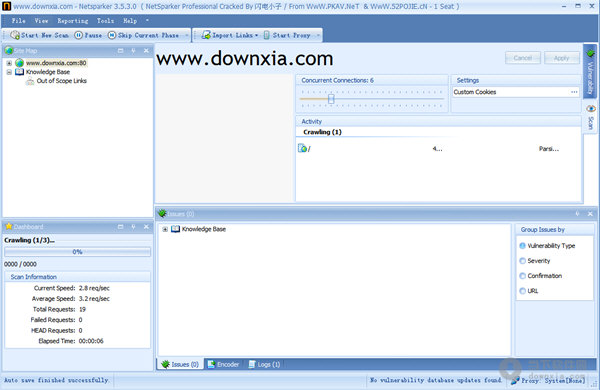Screen dimensions: 600x390
Task: Open the first toolbar overflow arrow after Skip Current Phase
Action: coord(187,35)
